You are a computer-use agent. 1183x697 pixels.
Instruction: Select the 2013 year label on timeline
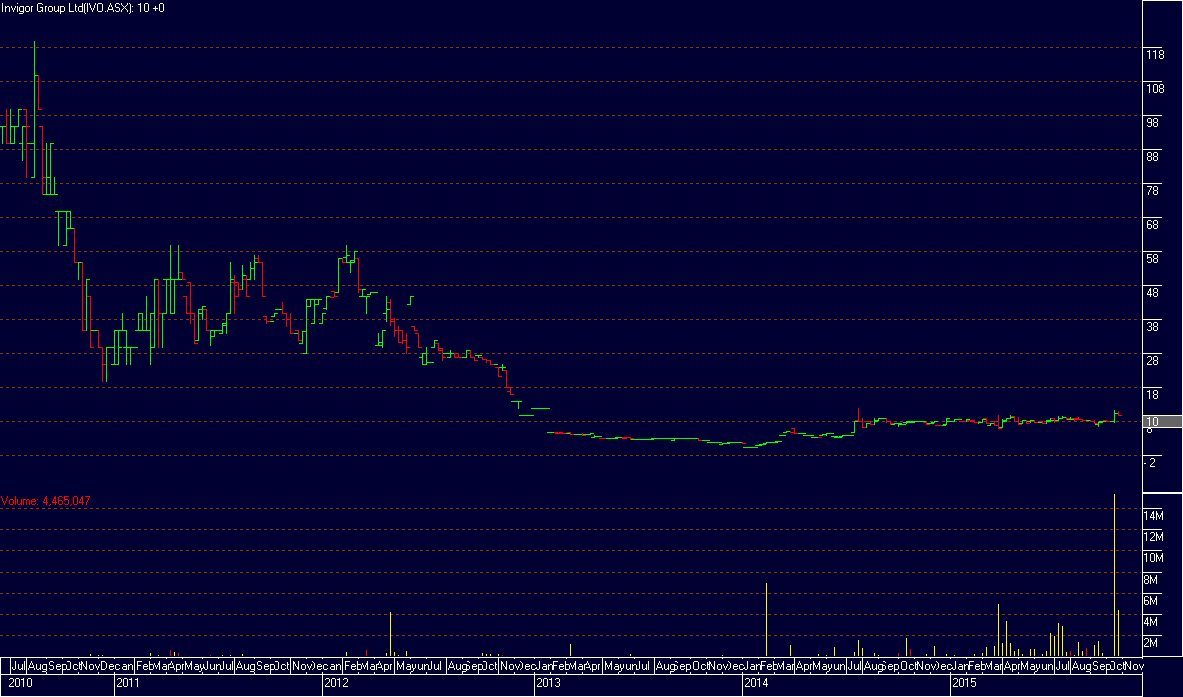[548, 683]
